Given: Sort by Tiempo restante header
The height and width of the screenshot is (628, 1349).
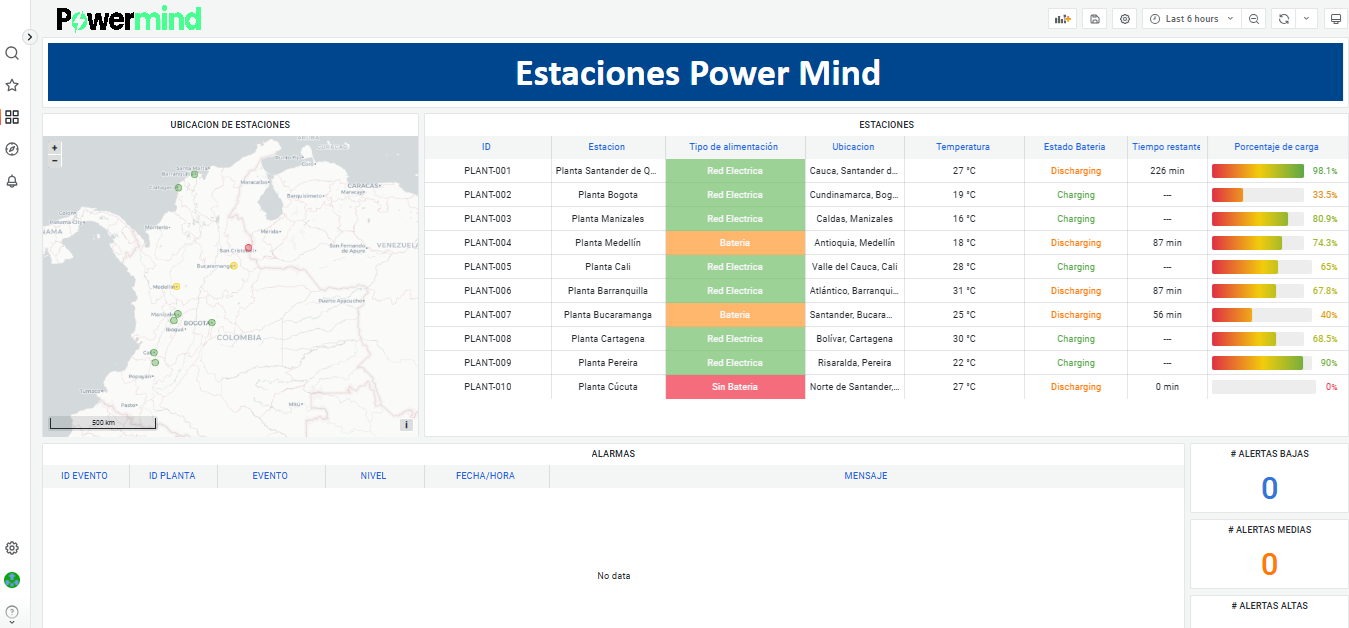Looking at the screenshot, I should pyautogui.click(x=1166, y=147).
